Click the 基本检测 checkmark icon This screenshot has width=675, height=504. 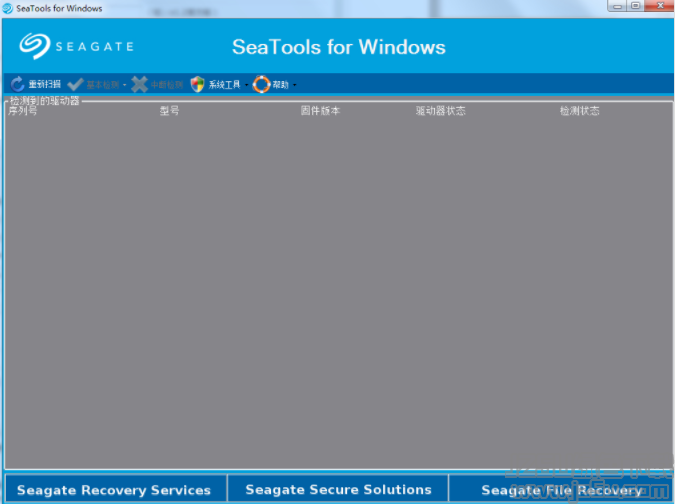click(x=75, y=84)
